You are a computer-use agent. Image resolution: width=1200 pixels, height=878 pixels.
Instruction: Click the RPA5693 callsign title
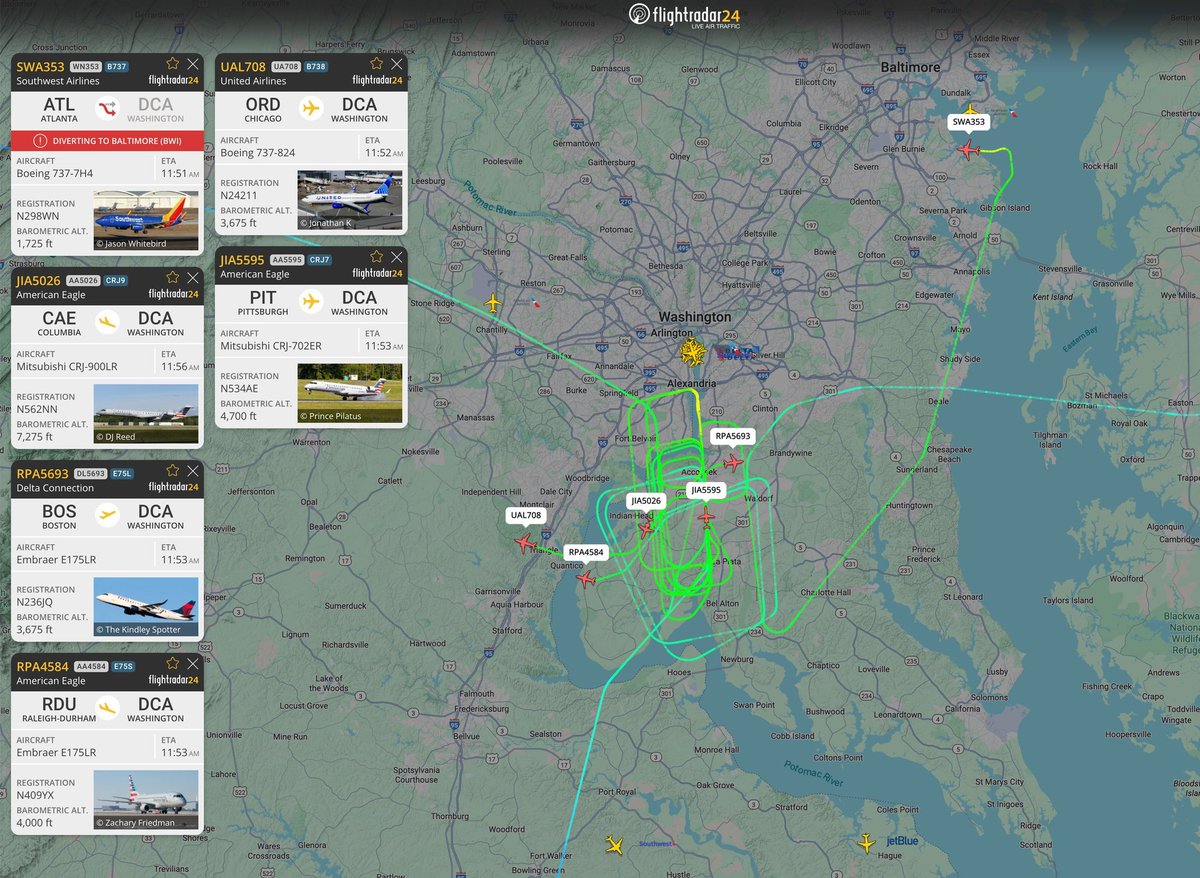(42, 474)
